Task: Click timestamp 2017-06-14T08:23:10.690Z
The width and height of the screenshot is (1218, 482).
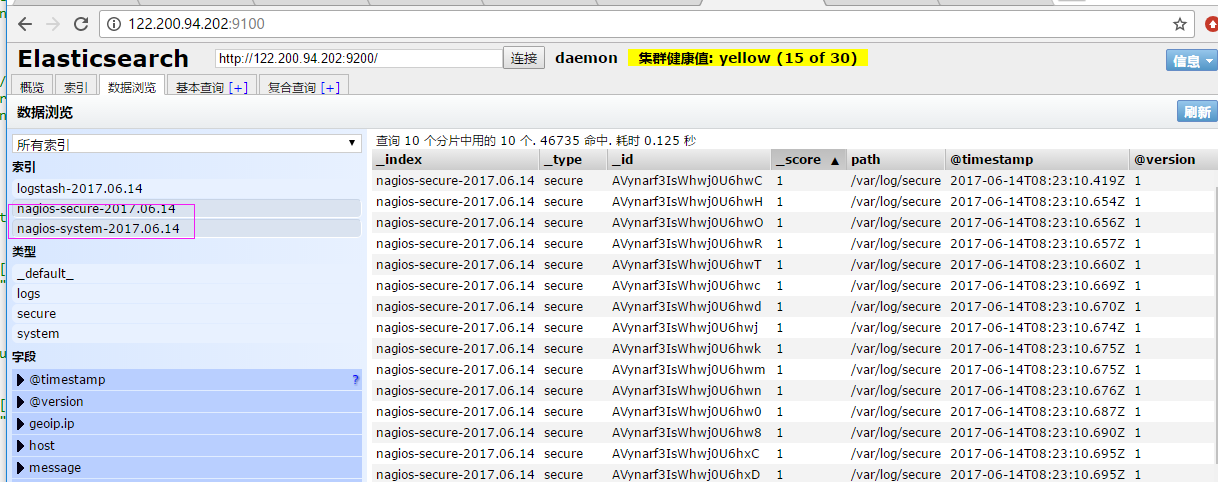Action: point(1037,433)
